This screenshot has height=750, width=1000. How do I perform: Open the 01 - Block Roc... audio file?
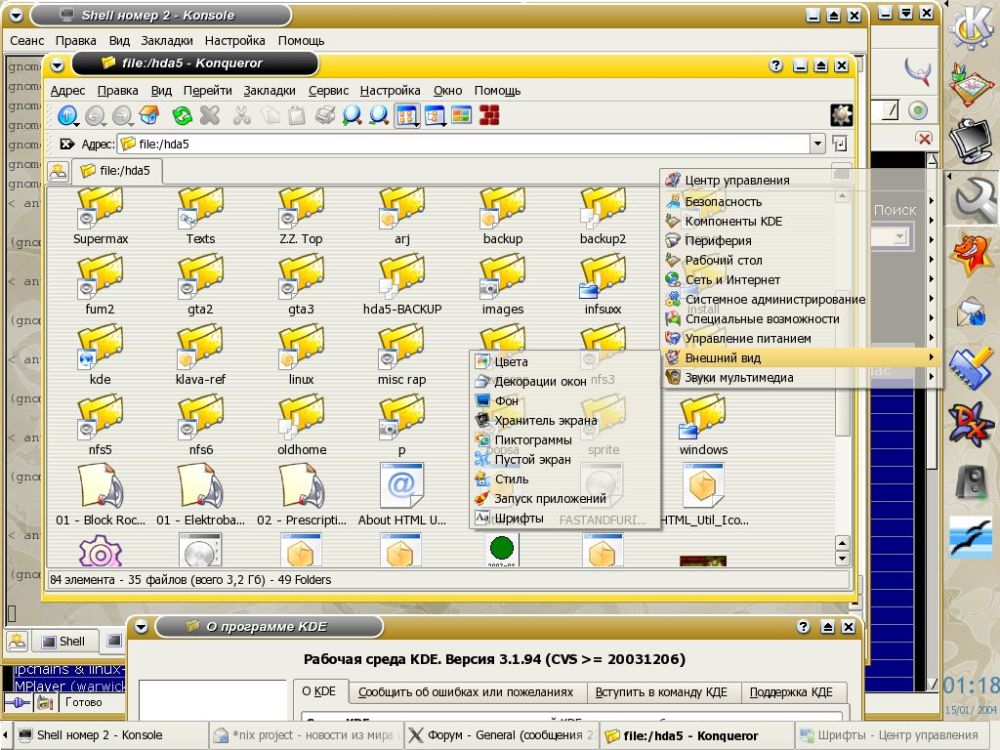[x=100, y=495]
